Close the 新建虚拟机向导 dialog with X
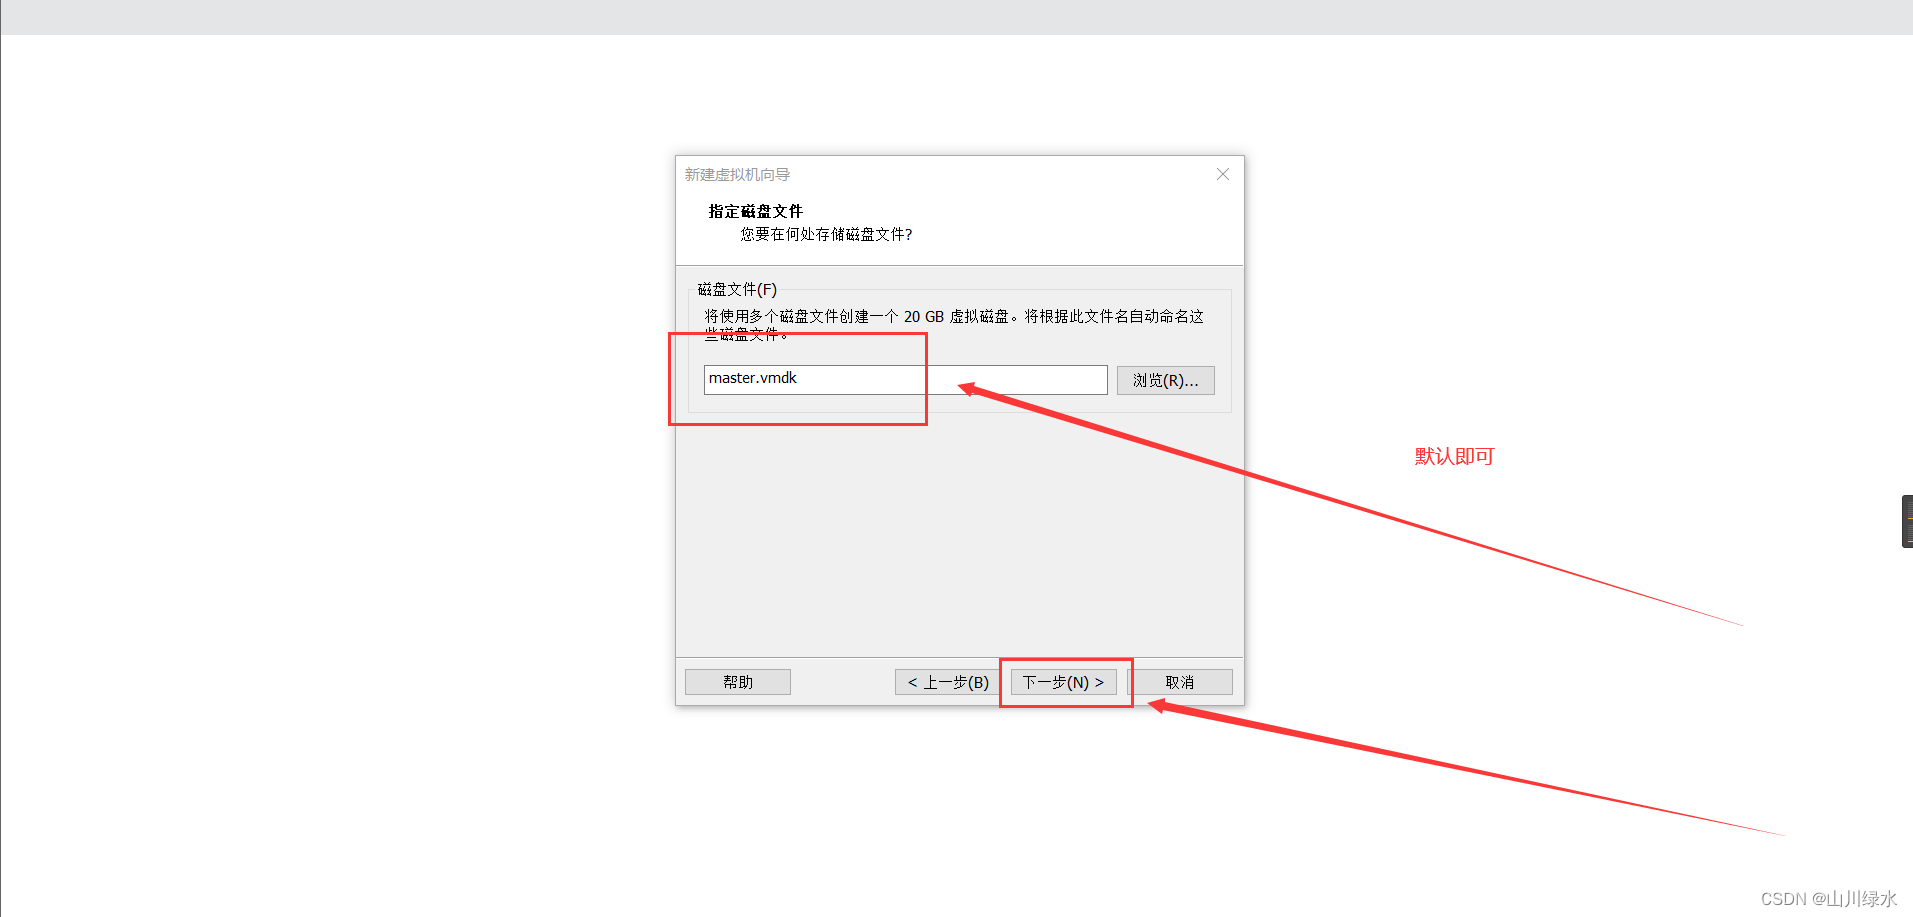 tap(1222, 173)
